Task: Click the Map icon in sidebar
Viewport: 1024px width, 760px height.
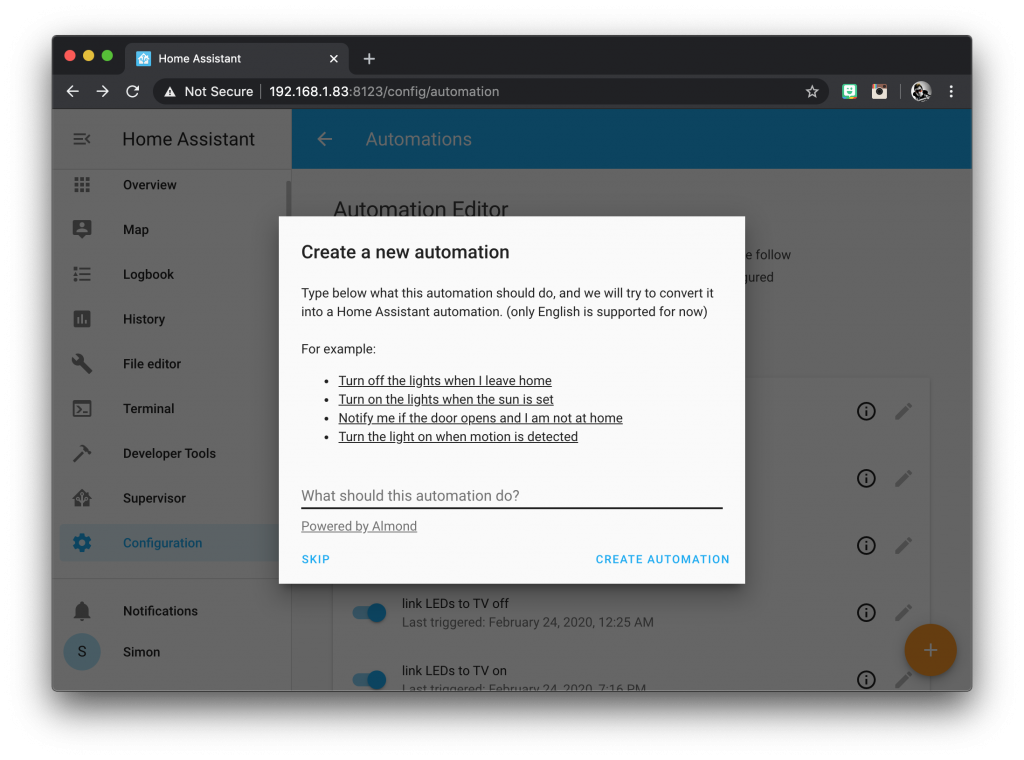Action: (x=82, y=229)
